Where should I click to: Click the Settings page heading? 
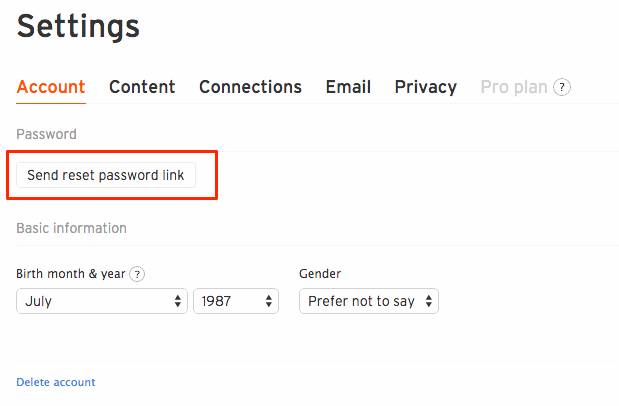coord(78,27)
